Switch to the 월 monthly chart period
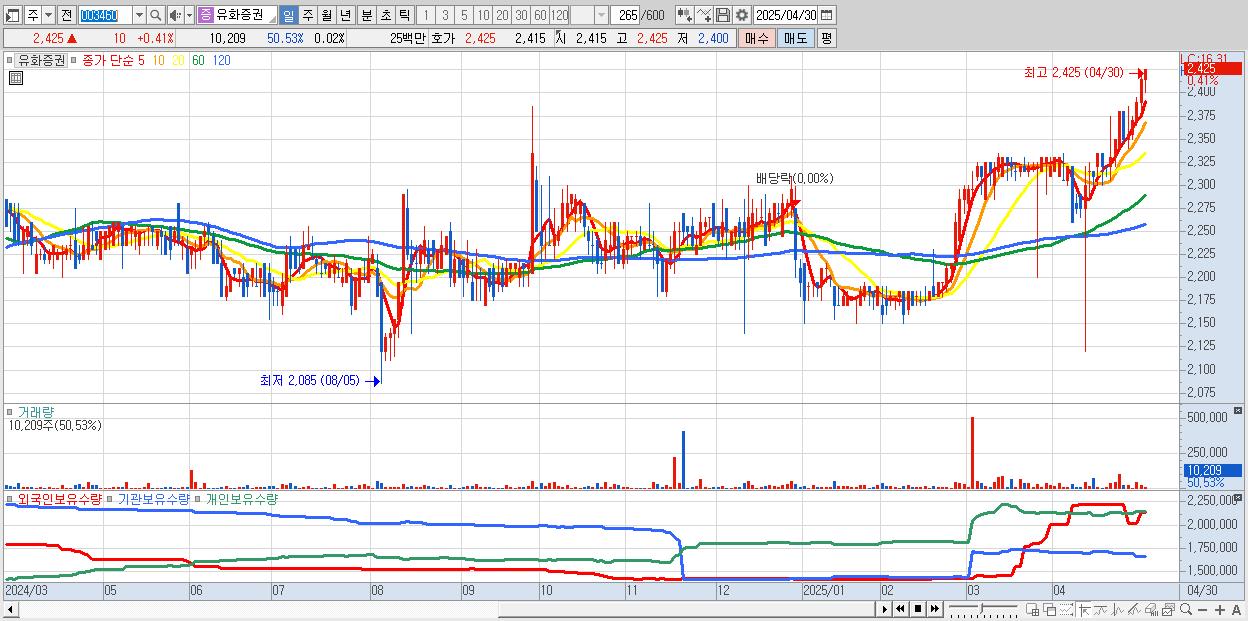 coord(327,15)
